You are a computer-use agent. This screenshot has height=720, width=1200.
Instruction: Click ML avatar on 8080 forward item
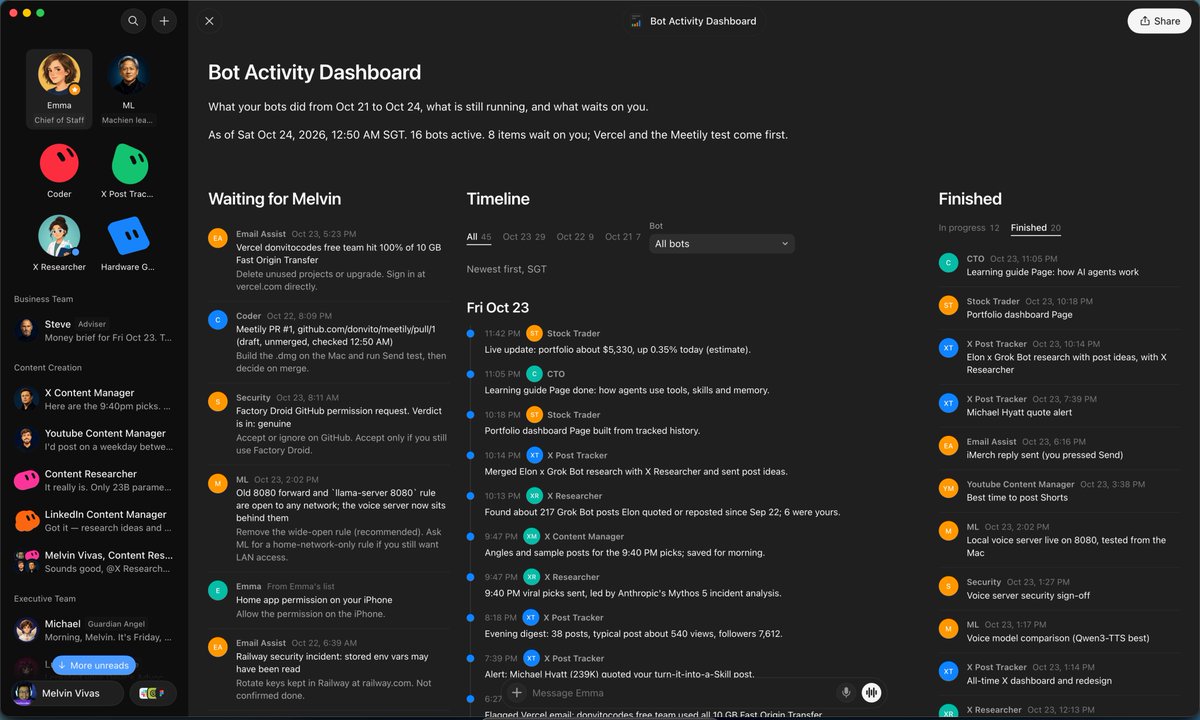[x=218, y=484]
